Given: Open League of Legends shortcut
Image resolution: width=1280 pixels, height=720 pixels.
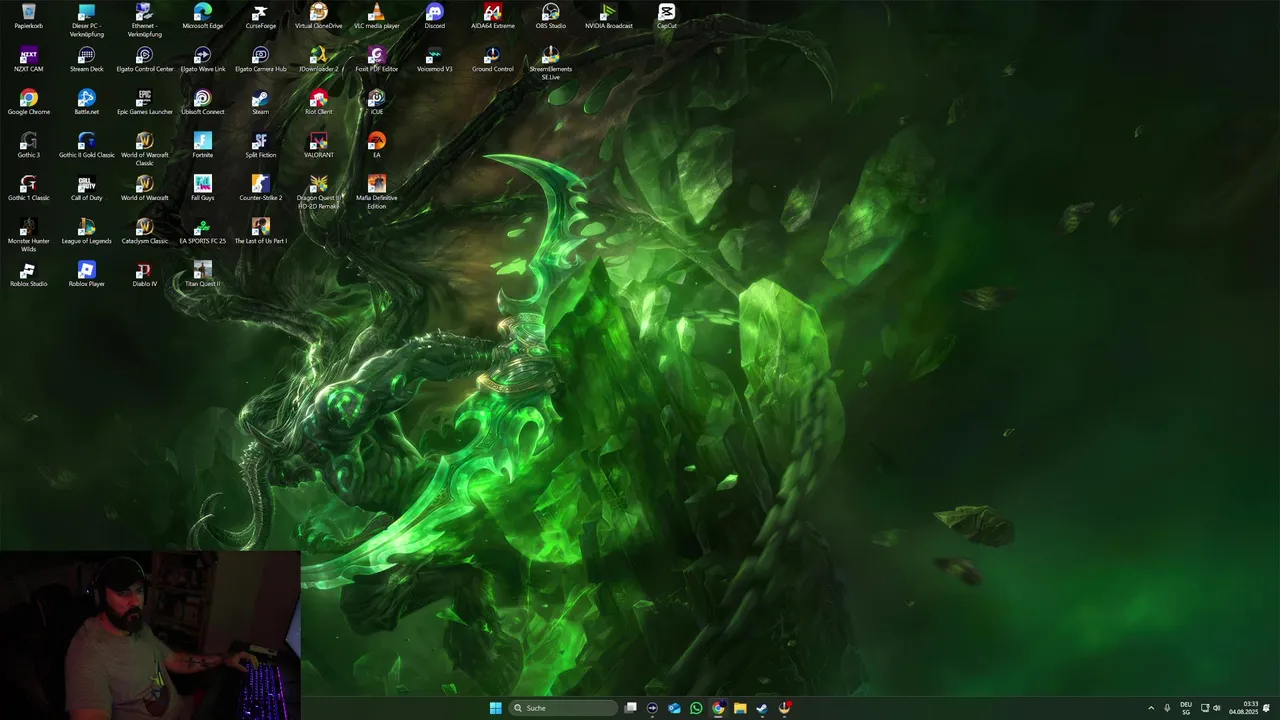Looking at the screenshot, I should pyautogui.click(x=87, y=231).
